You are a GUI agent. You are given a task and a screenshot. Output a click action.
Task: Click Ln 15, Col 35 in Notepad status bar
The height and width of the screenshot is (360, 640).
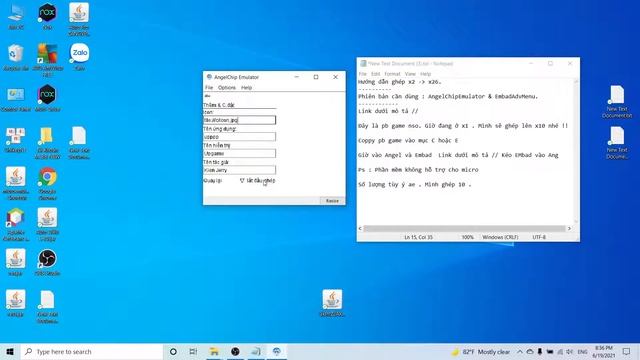point(418,237)
